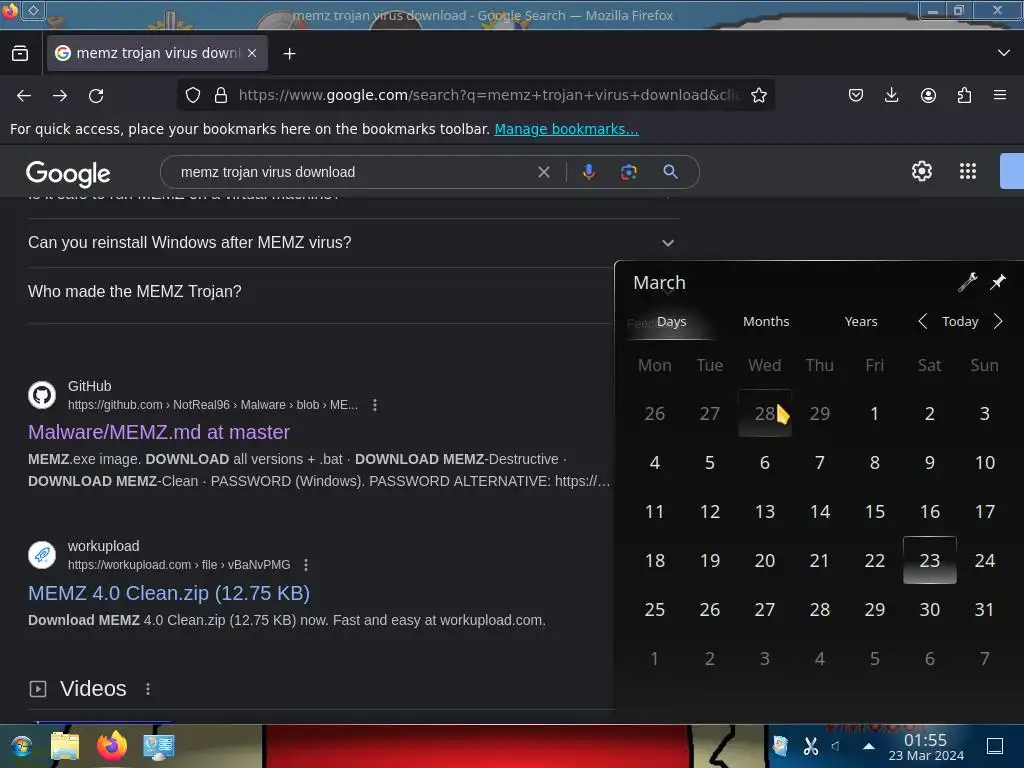Open the Downloads panel
Screen dimensions: 1024x768
891,95
